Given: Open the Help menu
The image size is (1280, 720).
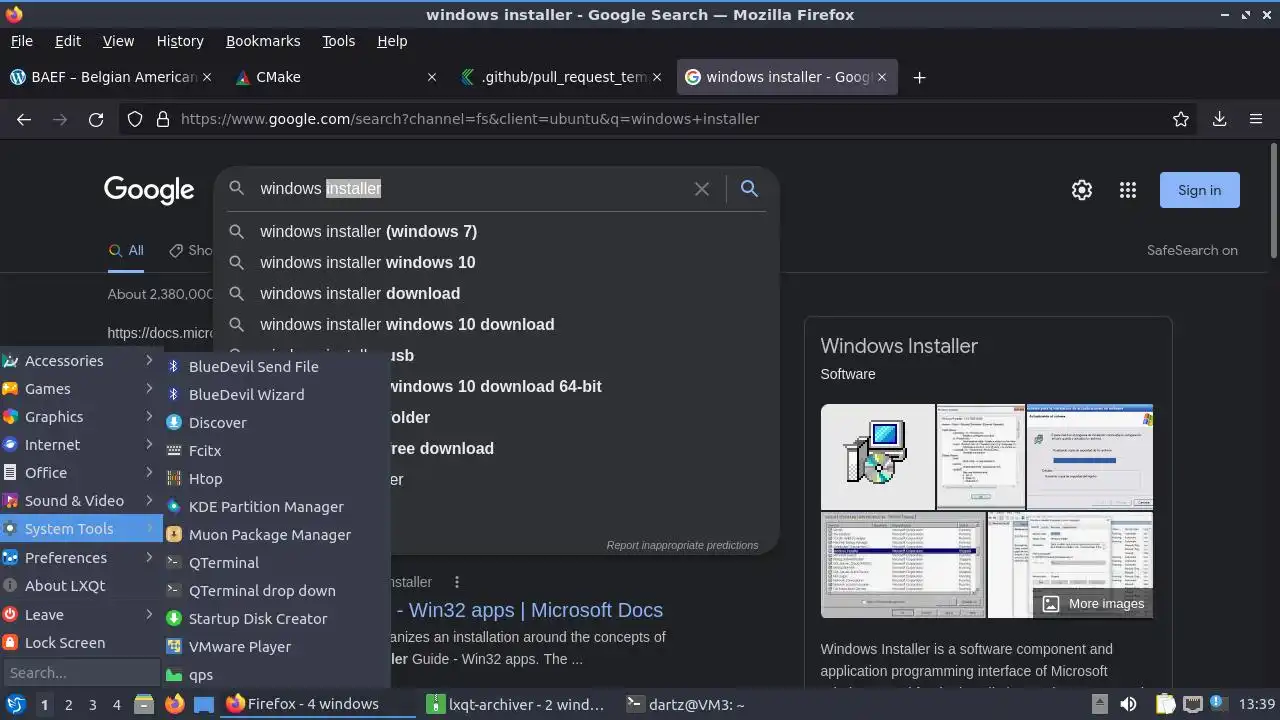Looking at the screenshot, I should pyautogui.click(x=392, y=41).
